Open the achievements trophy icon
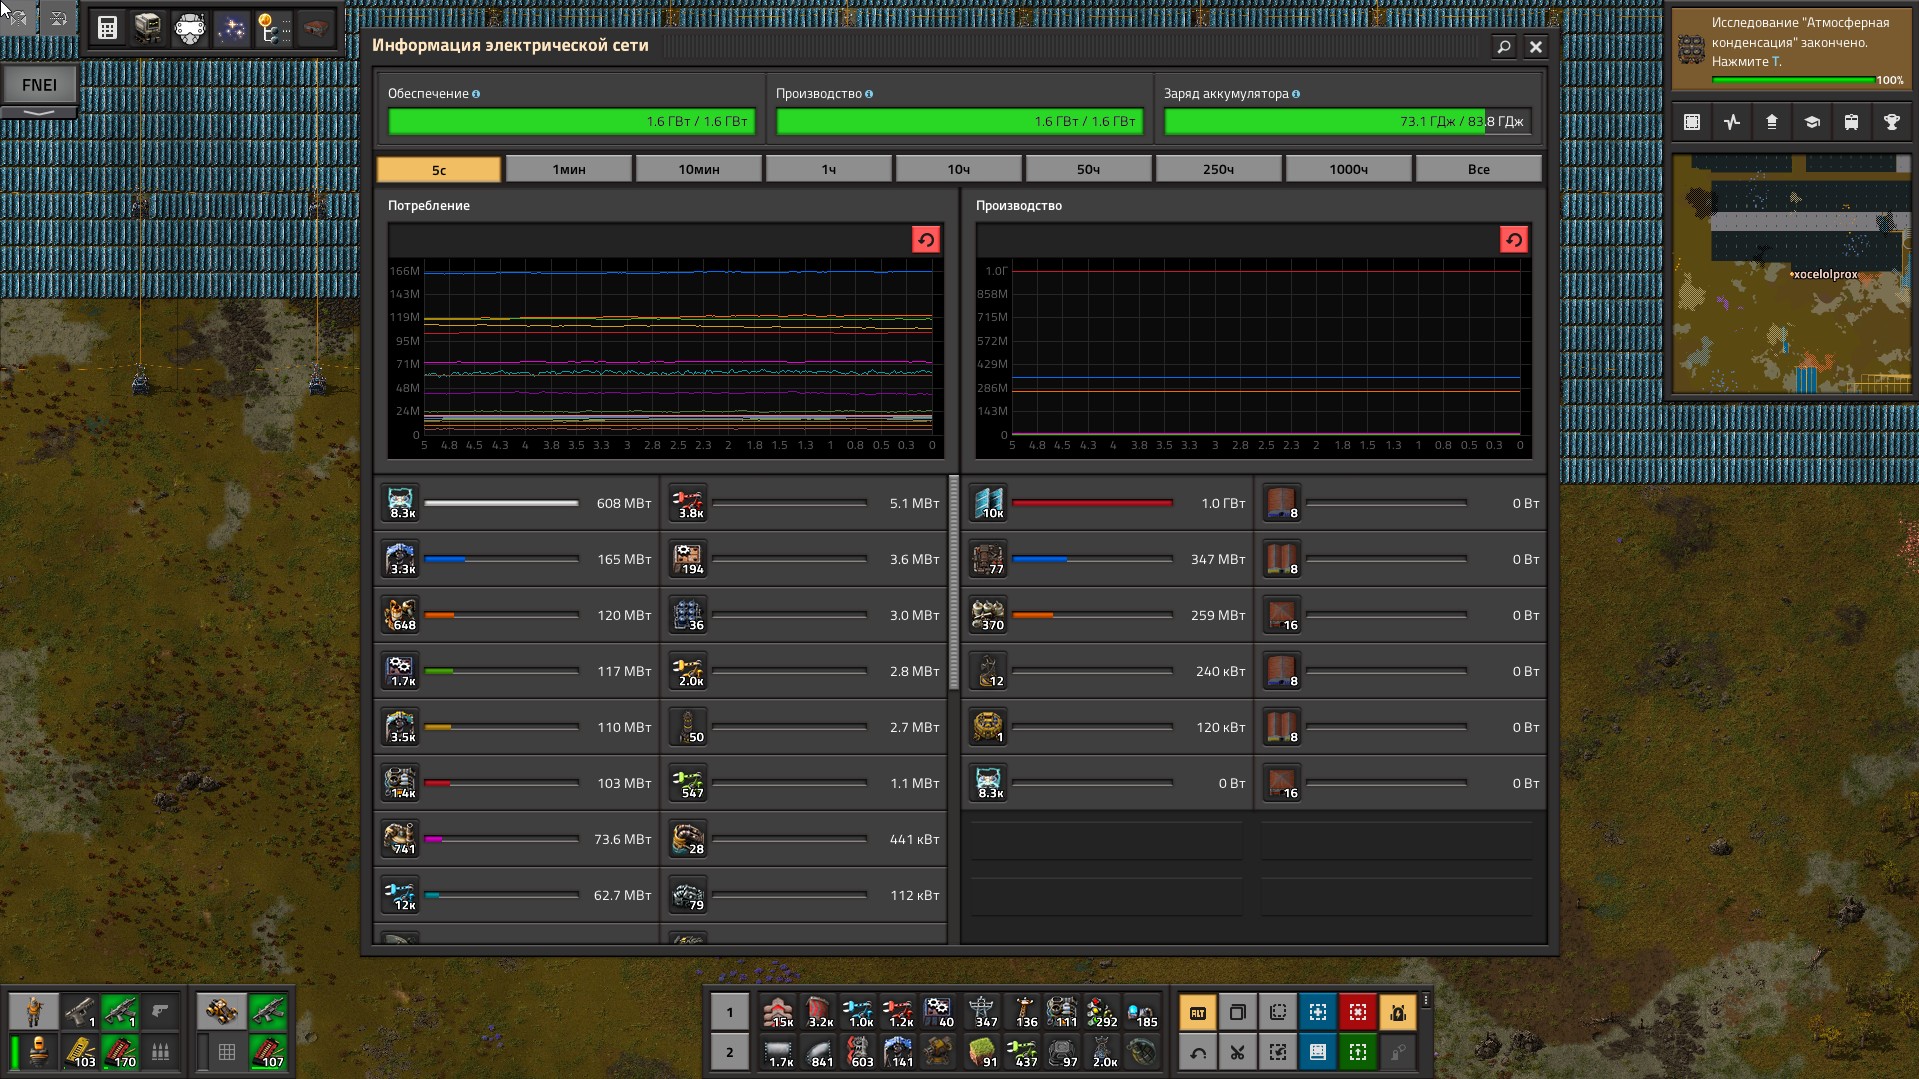The image size is (1919, 1079). pos(1892,122)
